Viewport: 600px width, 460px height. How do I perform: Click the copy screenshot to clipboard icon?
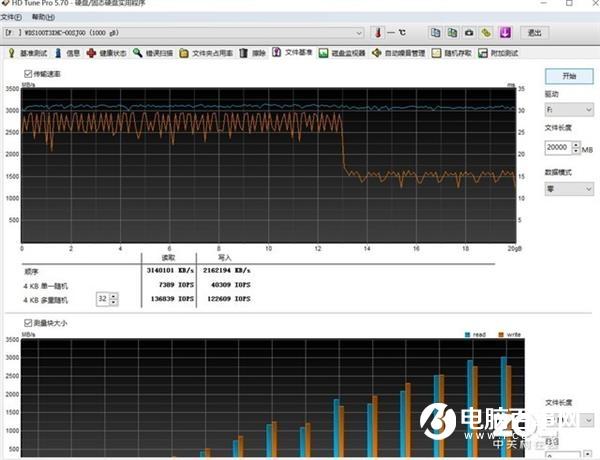pos(452,33)
